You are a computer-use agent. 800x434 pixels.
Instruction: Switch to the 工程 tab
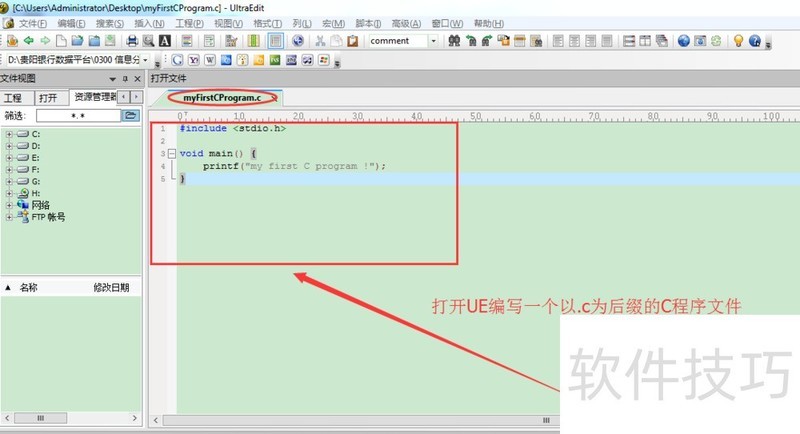[13, 98]
